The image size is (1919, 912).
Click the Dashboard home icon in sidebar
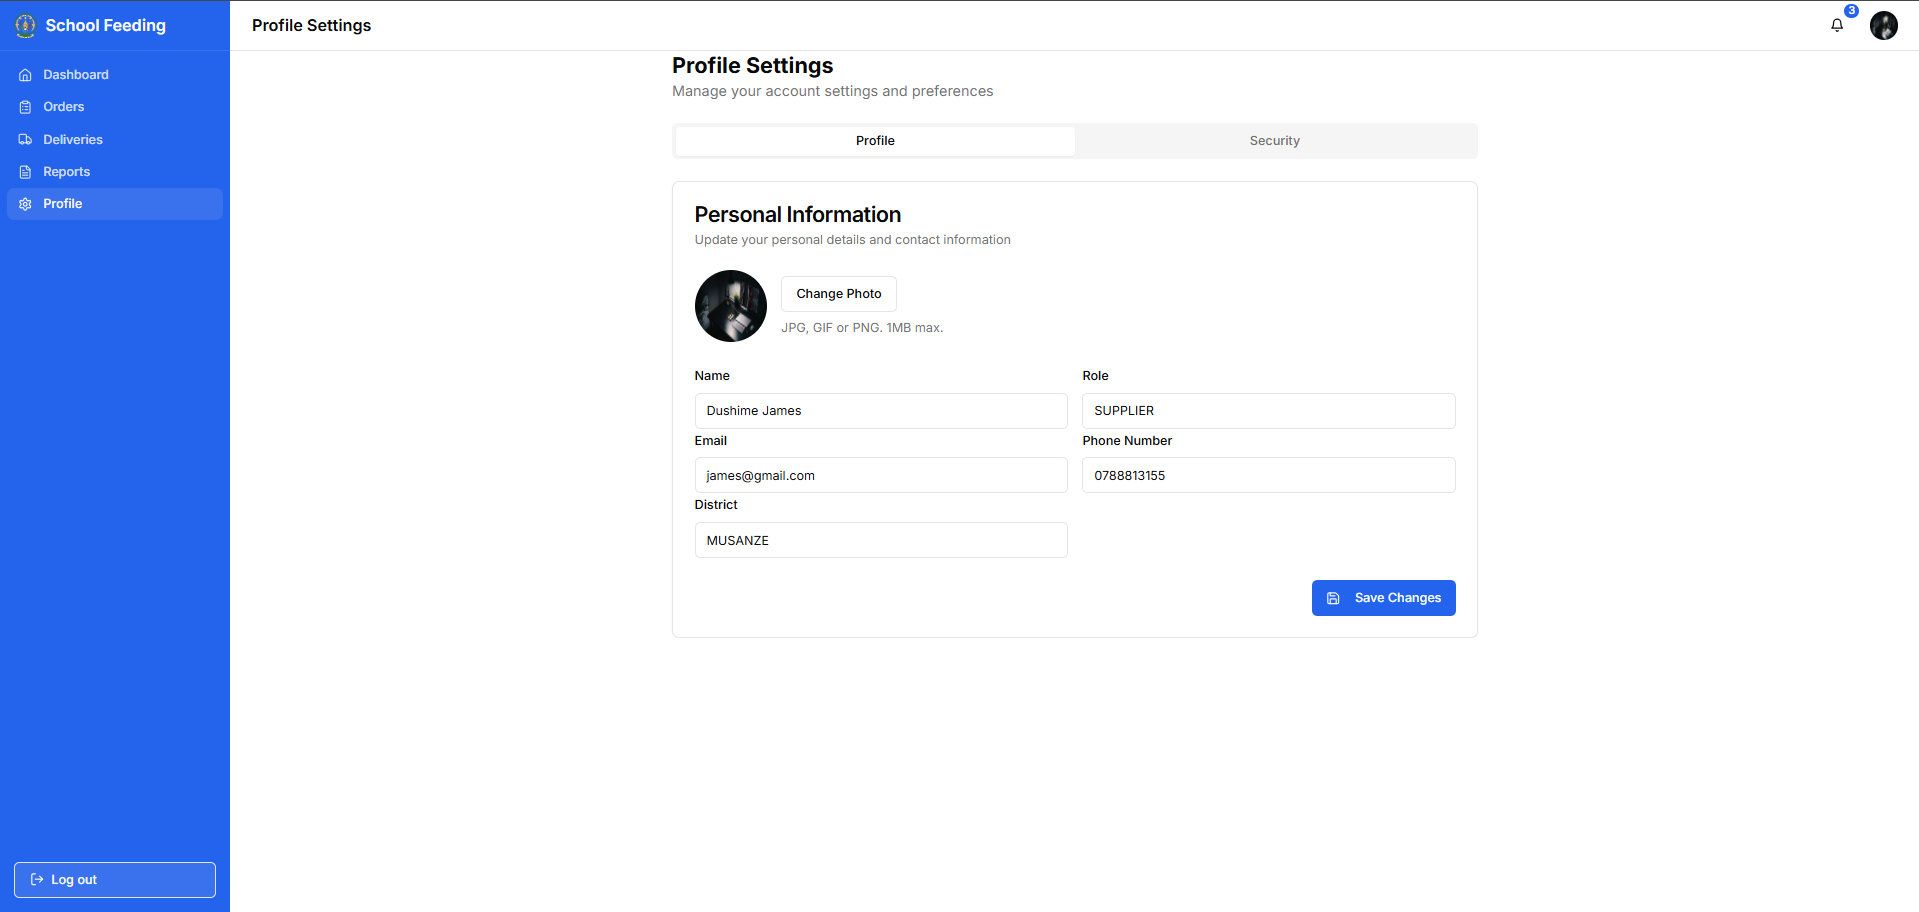pos(26,75)
